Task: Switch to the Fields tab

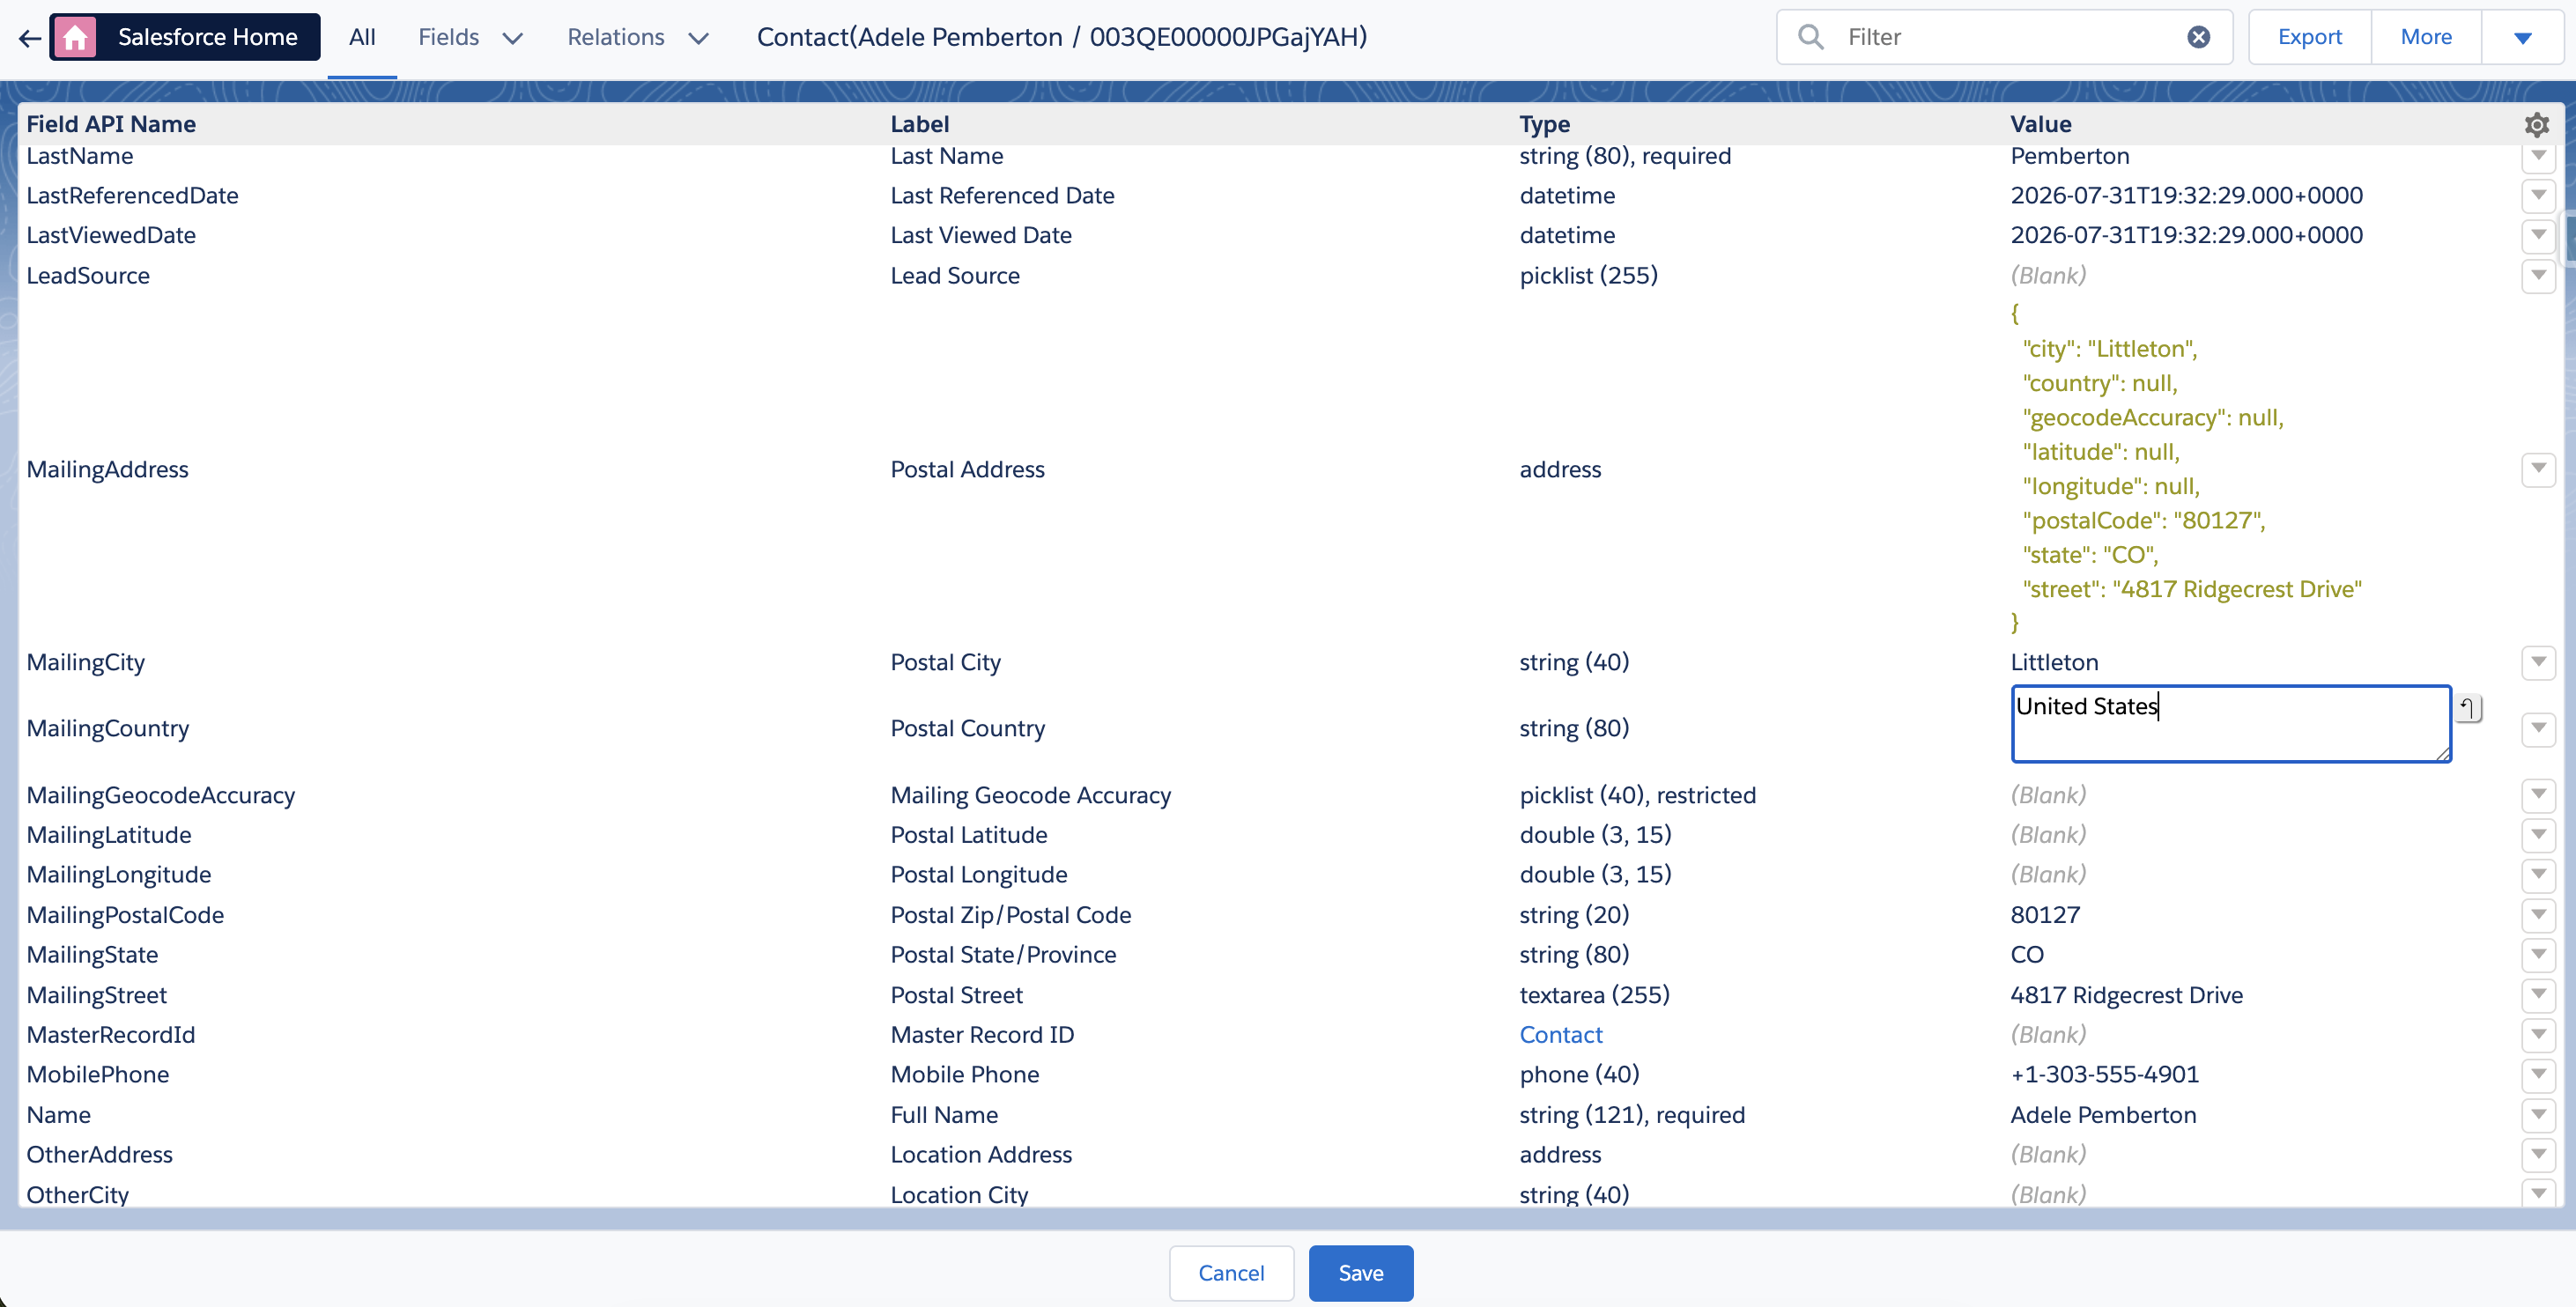Action: point(449,38)
